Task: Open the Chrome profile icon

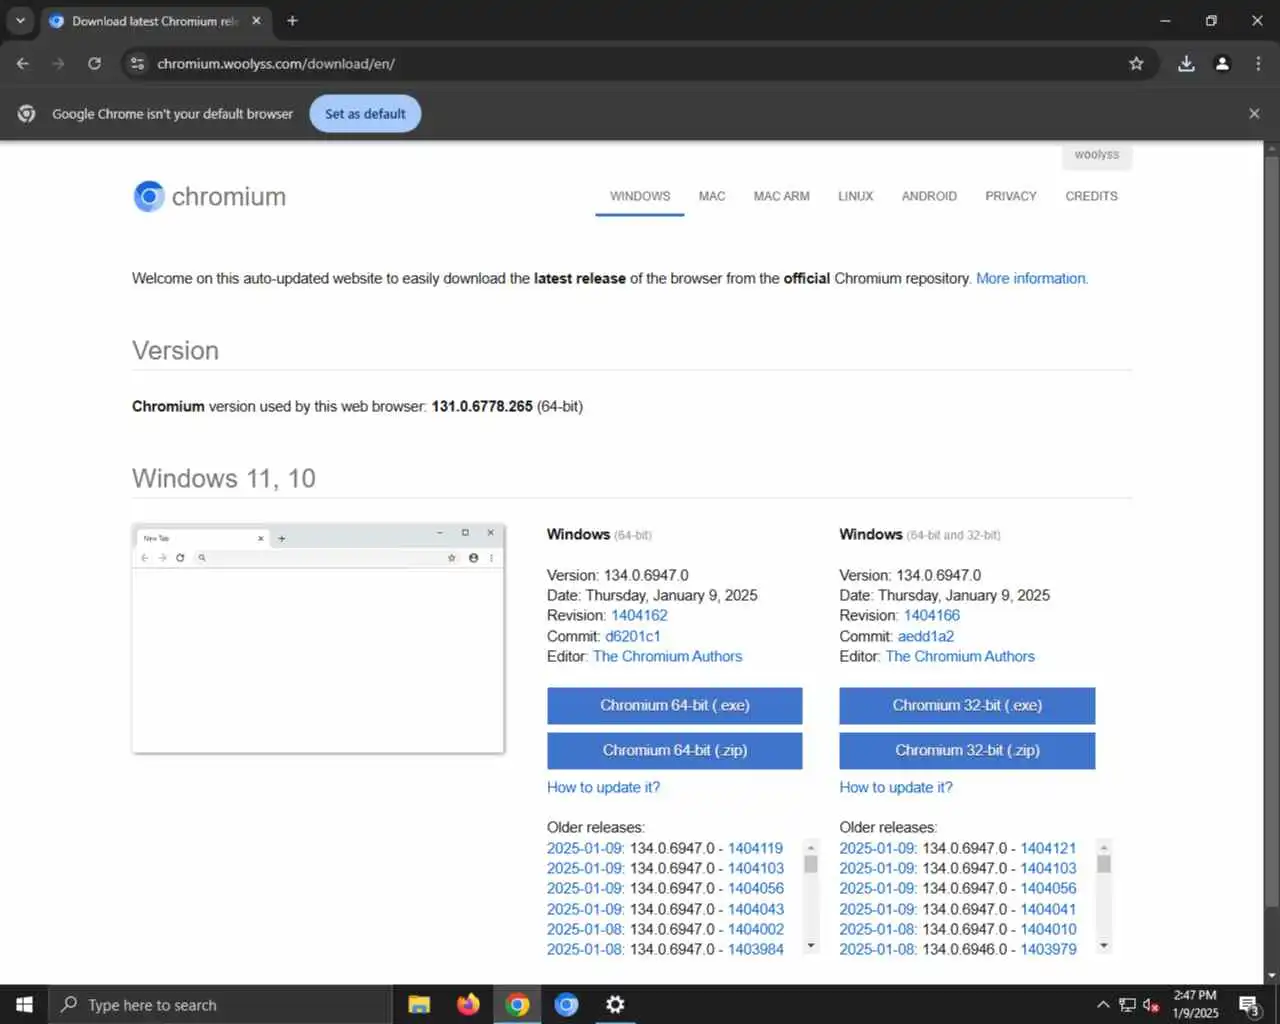Action: point(1222,63)
